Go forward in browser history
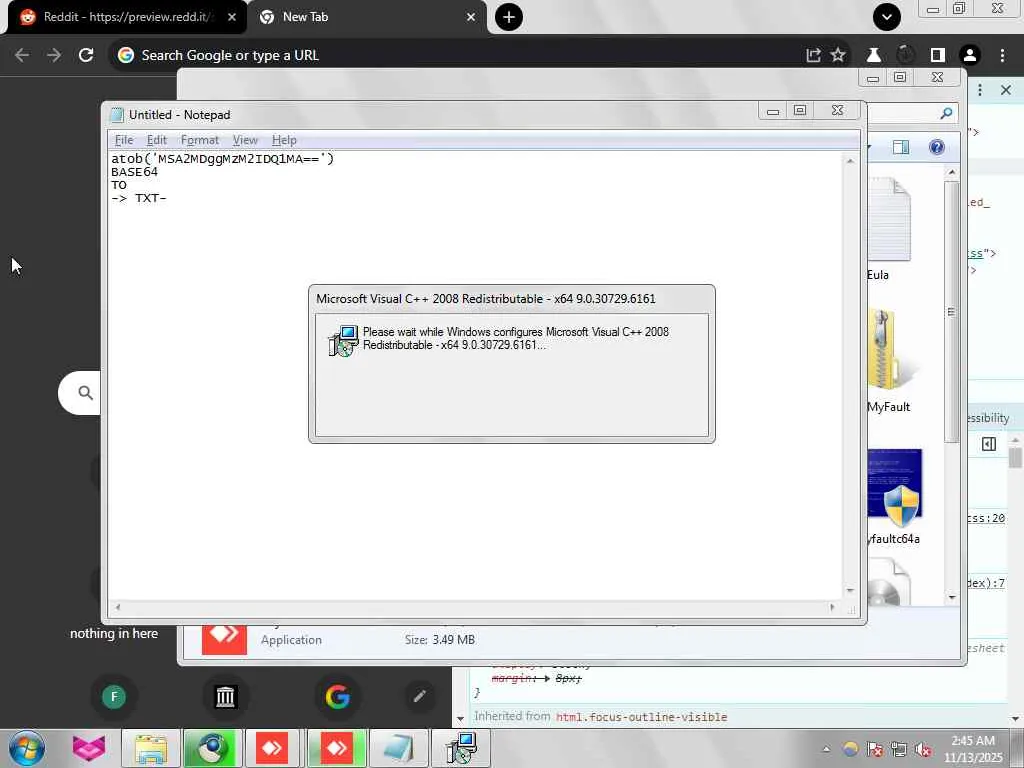The width and height of the screenshot is (1024, 768). pos(54,56)
